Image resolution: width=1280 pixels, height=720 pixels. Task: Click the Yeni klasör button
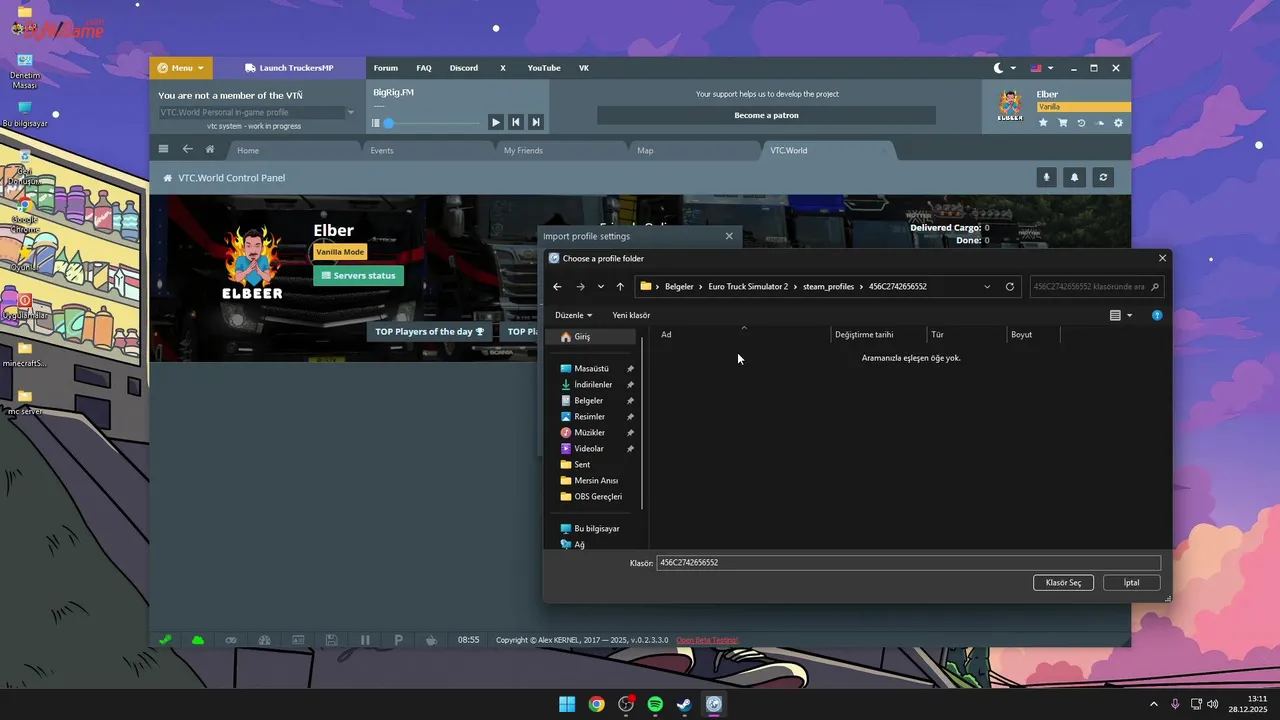[631, 315]
